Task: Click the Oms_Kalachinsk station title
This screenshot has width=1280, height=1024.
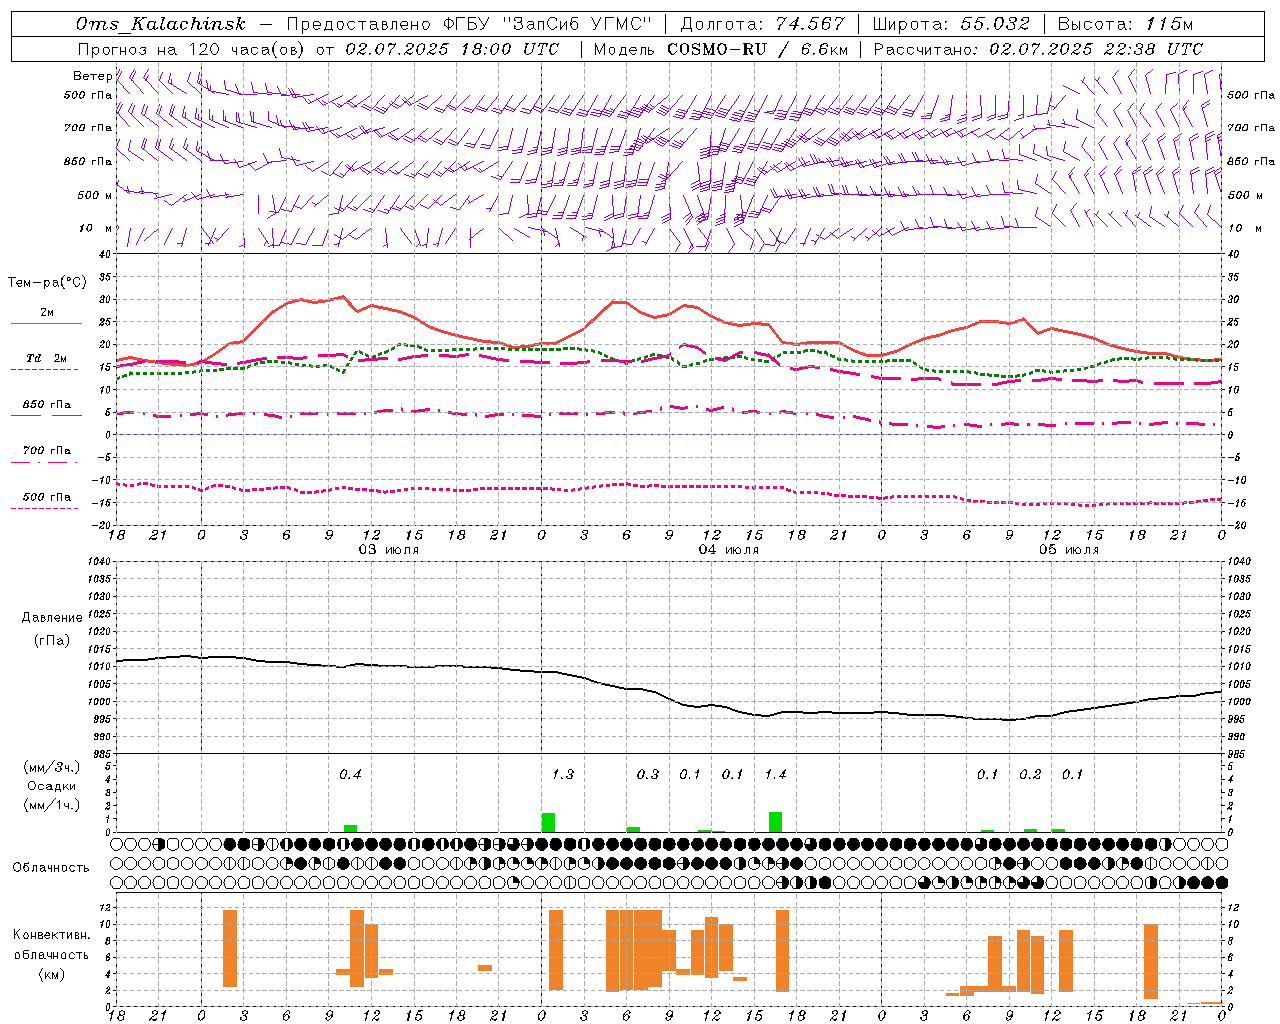Action: (160, 24)
